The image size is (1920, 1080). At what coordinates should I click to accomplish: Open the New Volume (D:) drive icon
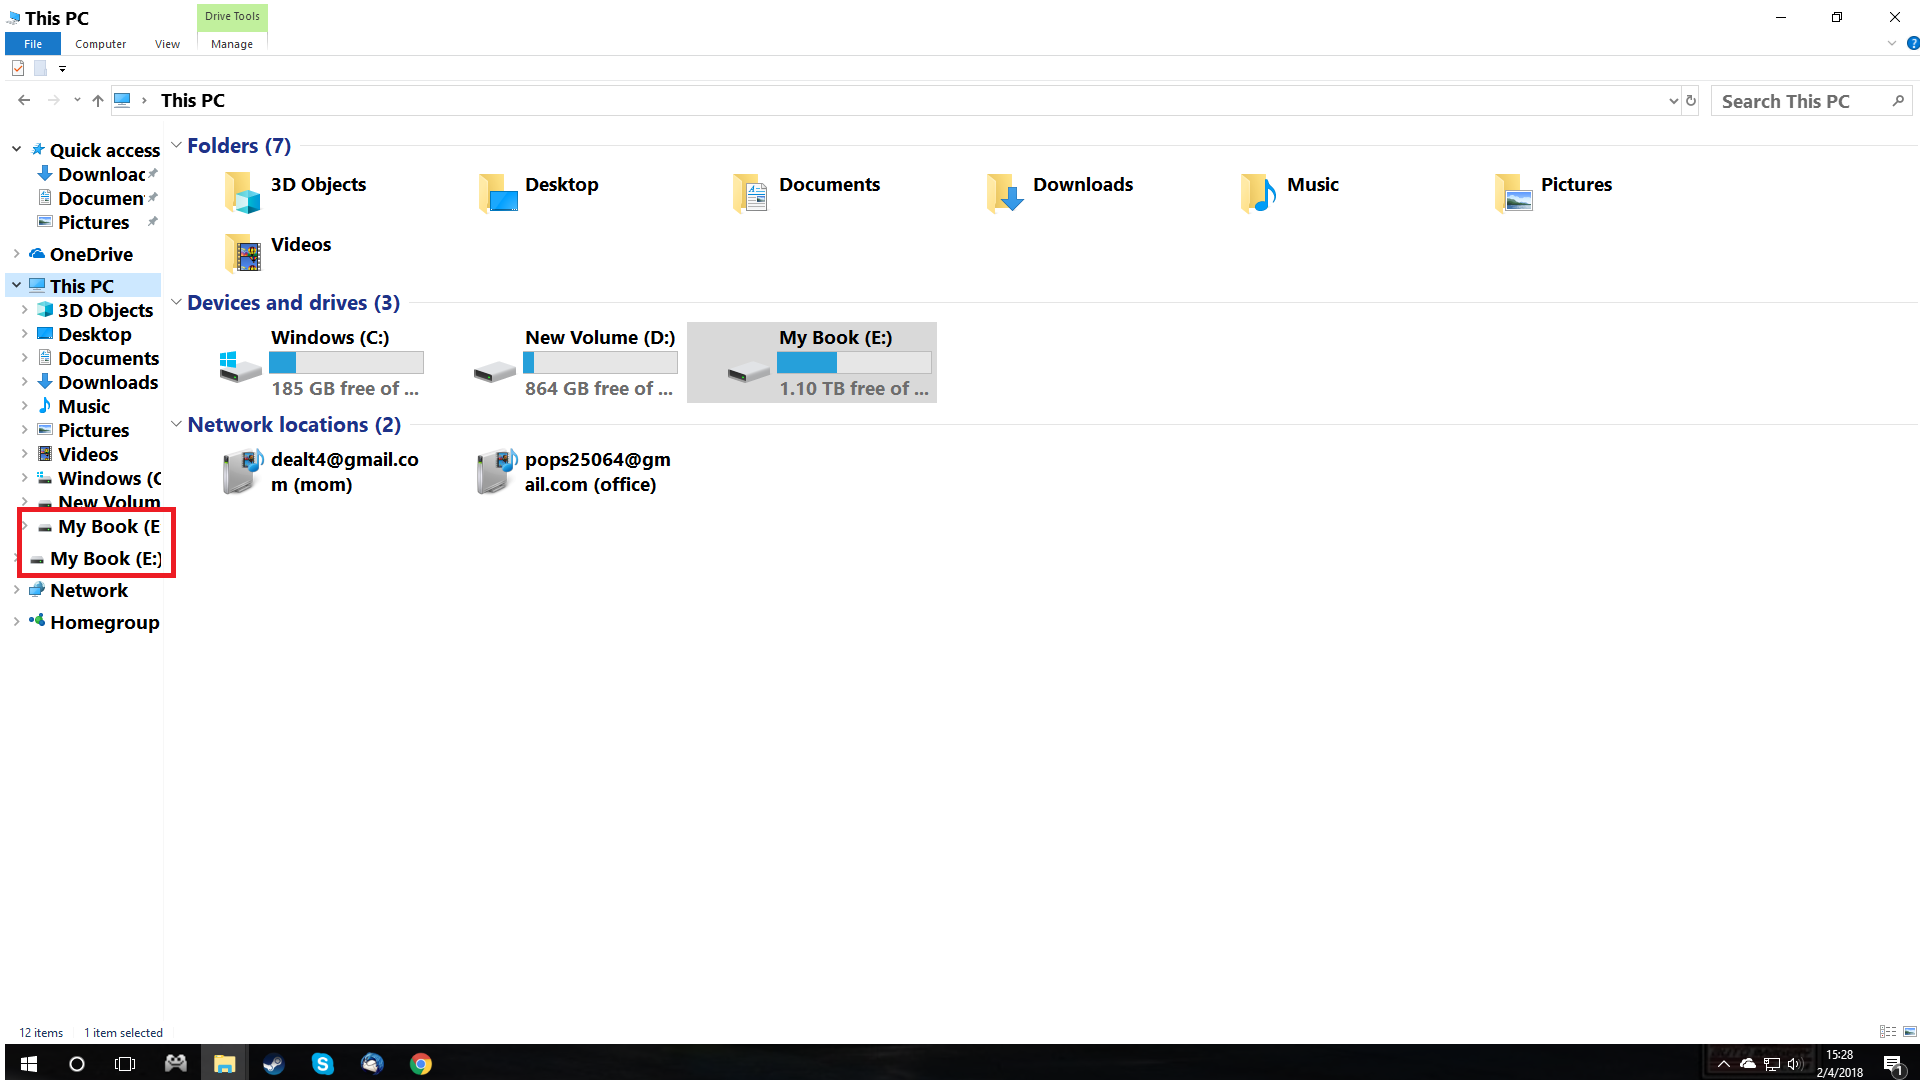(x=494, y=372)
